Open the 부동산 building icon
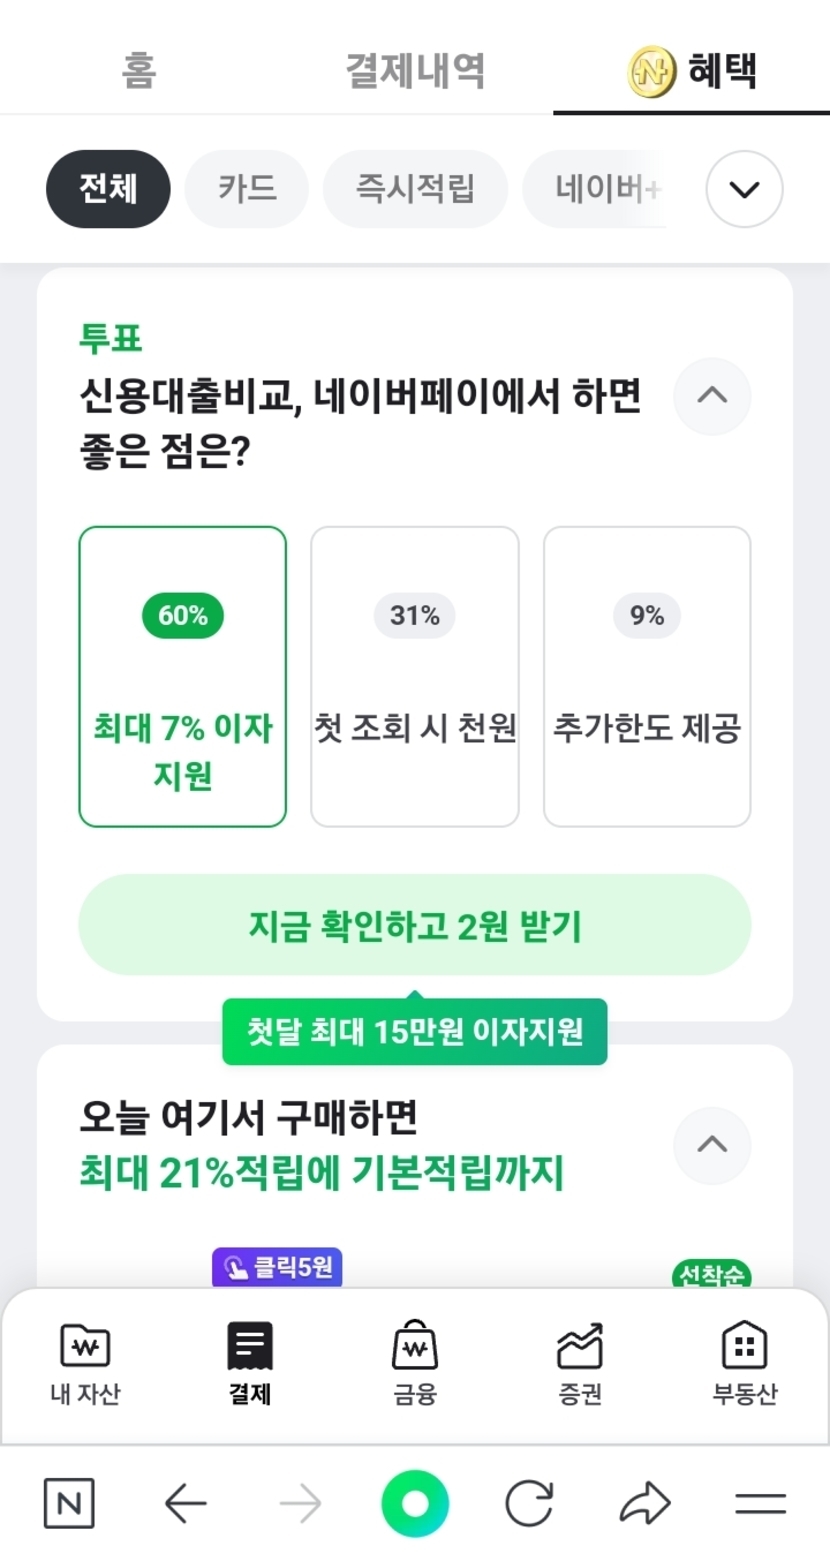This screenshot has height=1561, width=830. click(x=744, y=1346)
